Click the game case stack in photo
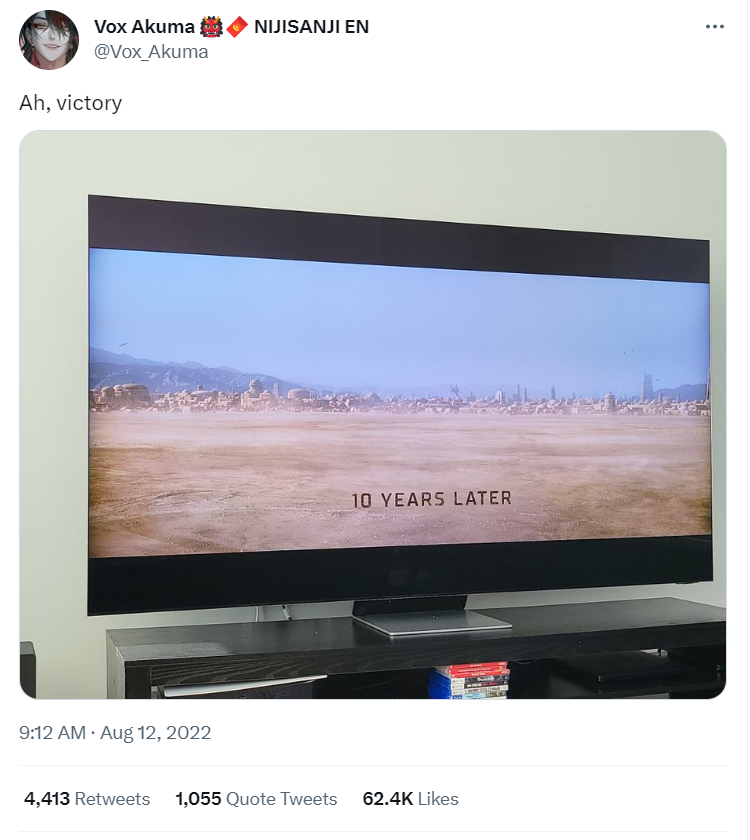750x840 pixels. [470, 680]
